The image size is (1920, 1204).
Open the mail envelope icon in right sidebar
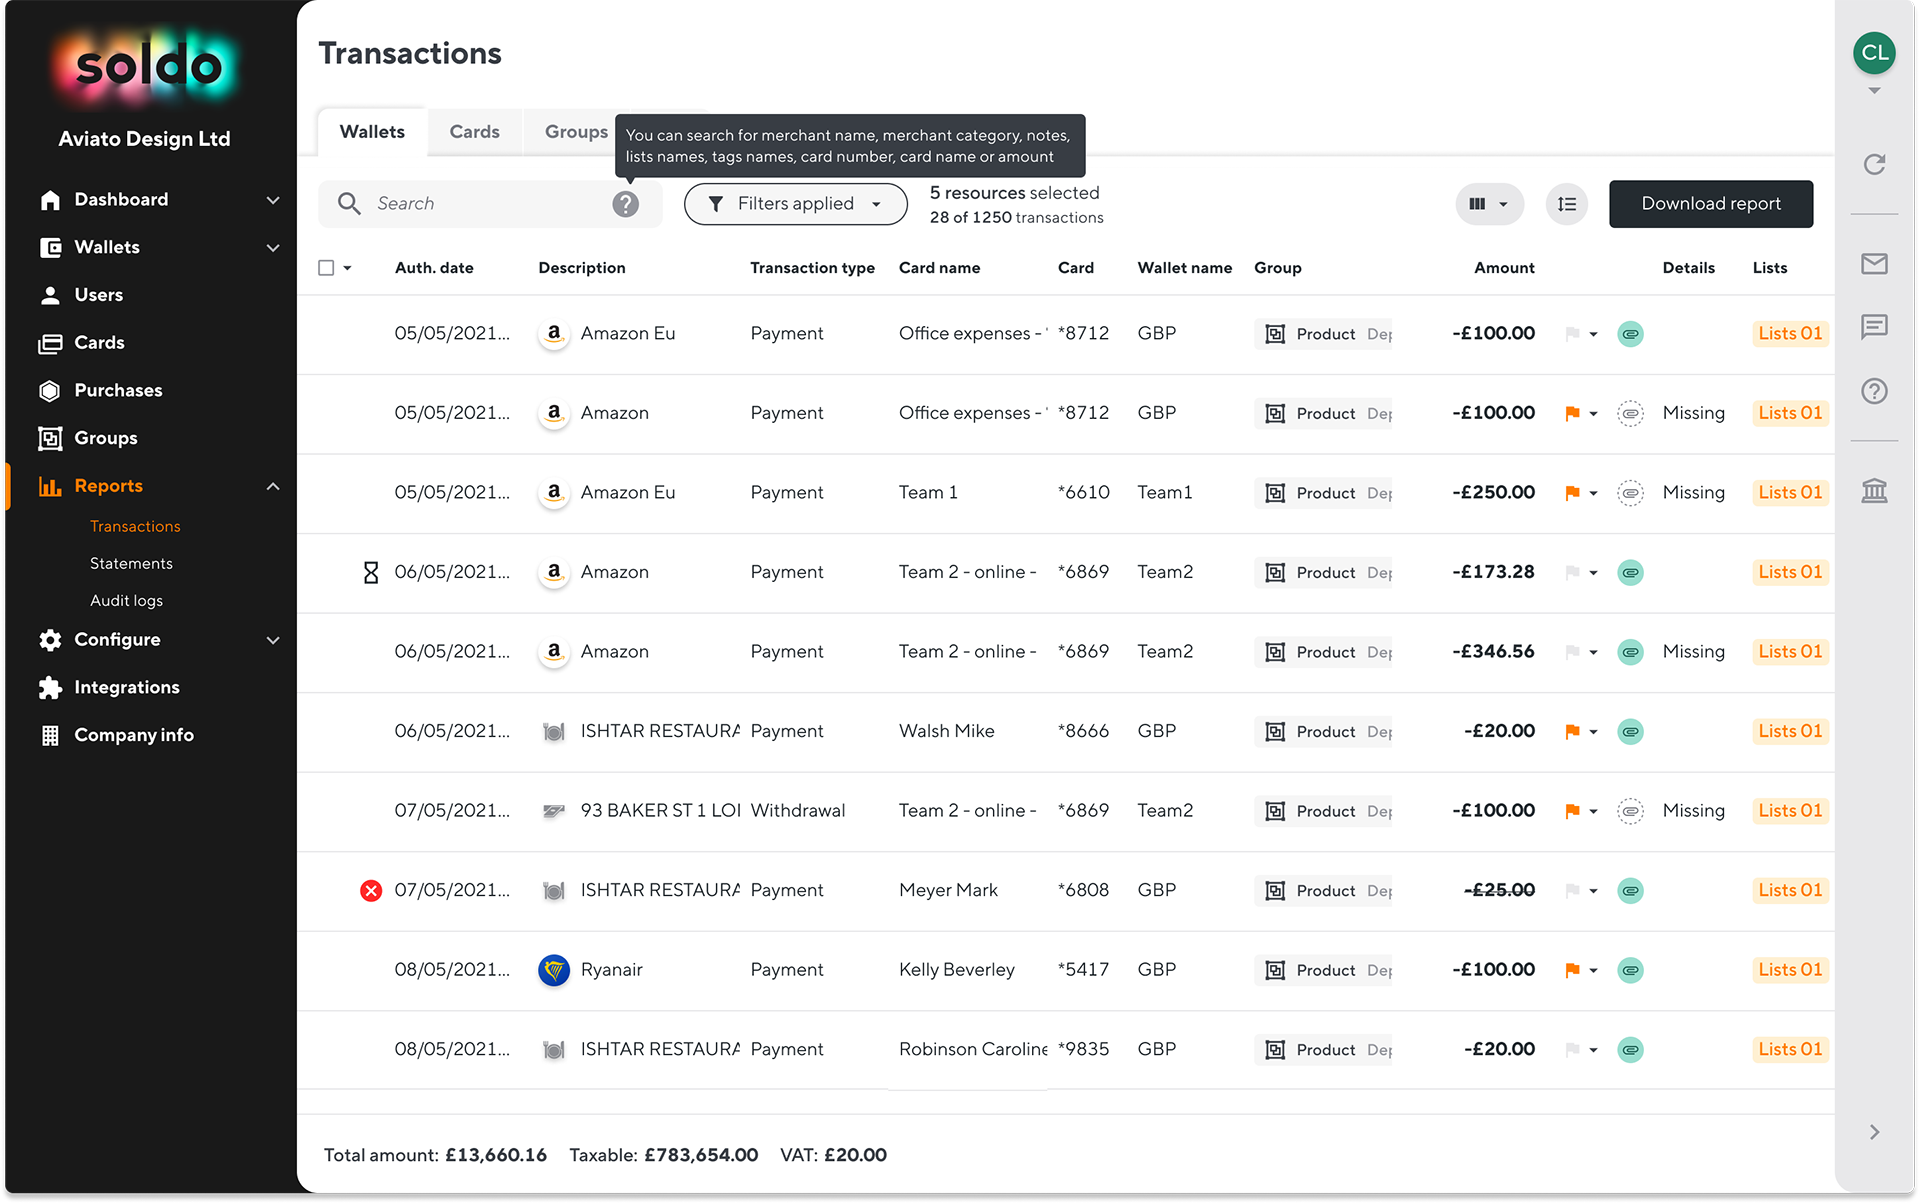[x=1874, y=264]
